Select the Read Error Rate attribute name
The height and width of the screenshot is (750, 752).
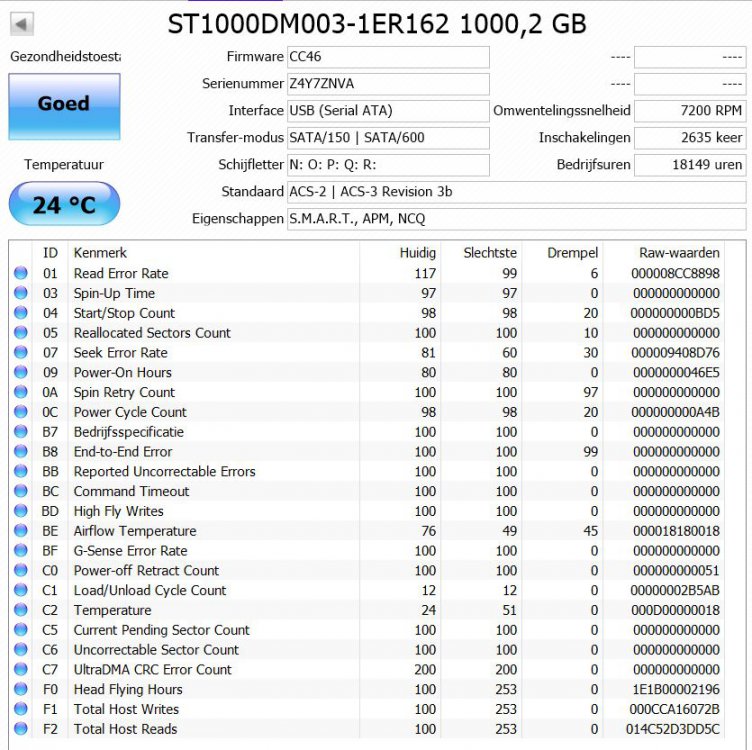click(x=121, y=273)
